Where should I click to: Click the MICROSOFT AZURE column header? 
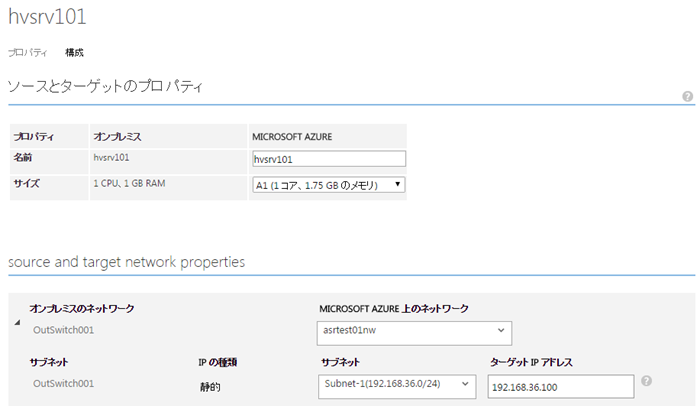[292, 137]
